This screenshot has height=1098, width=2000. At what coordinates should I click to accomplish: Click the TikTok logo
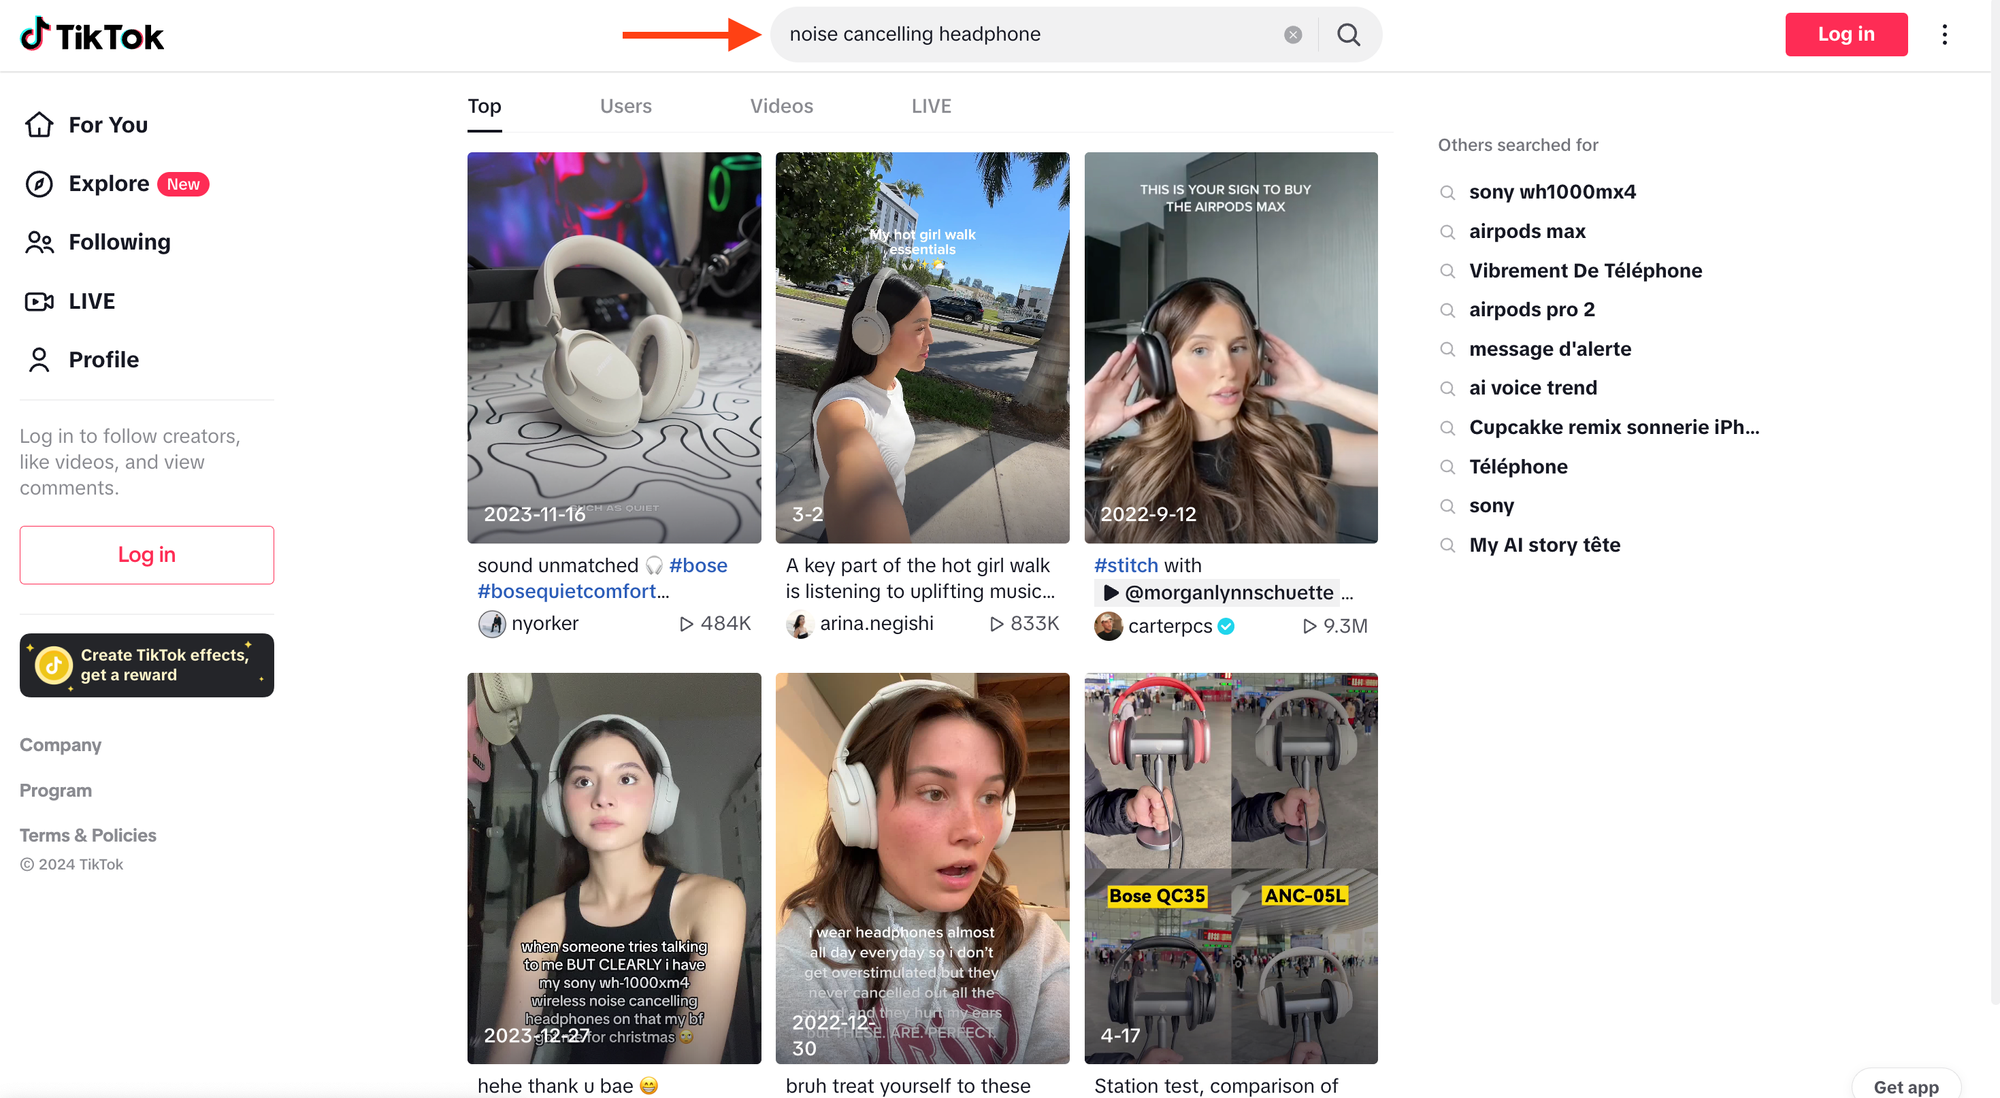92,35
